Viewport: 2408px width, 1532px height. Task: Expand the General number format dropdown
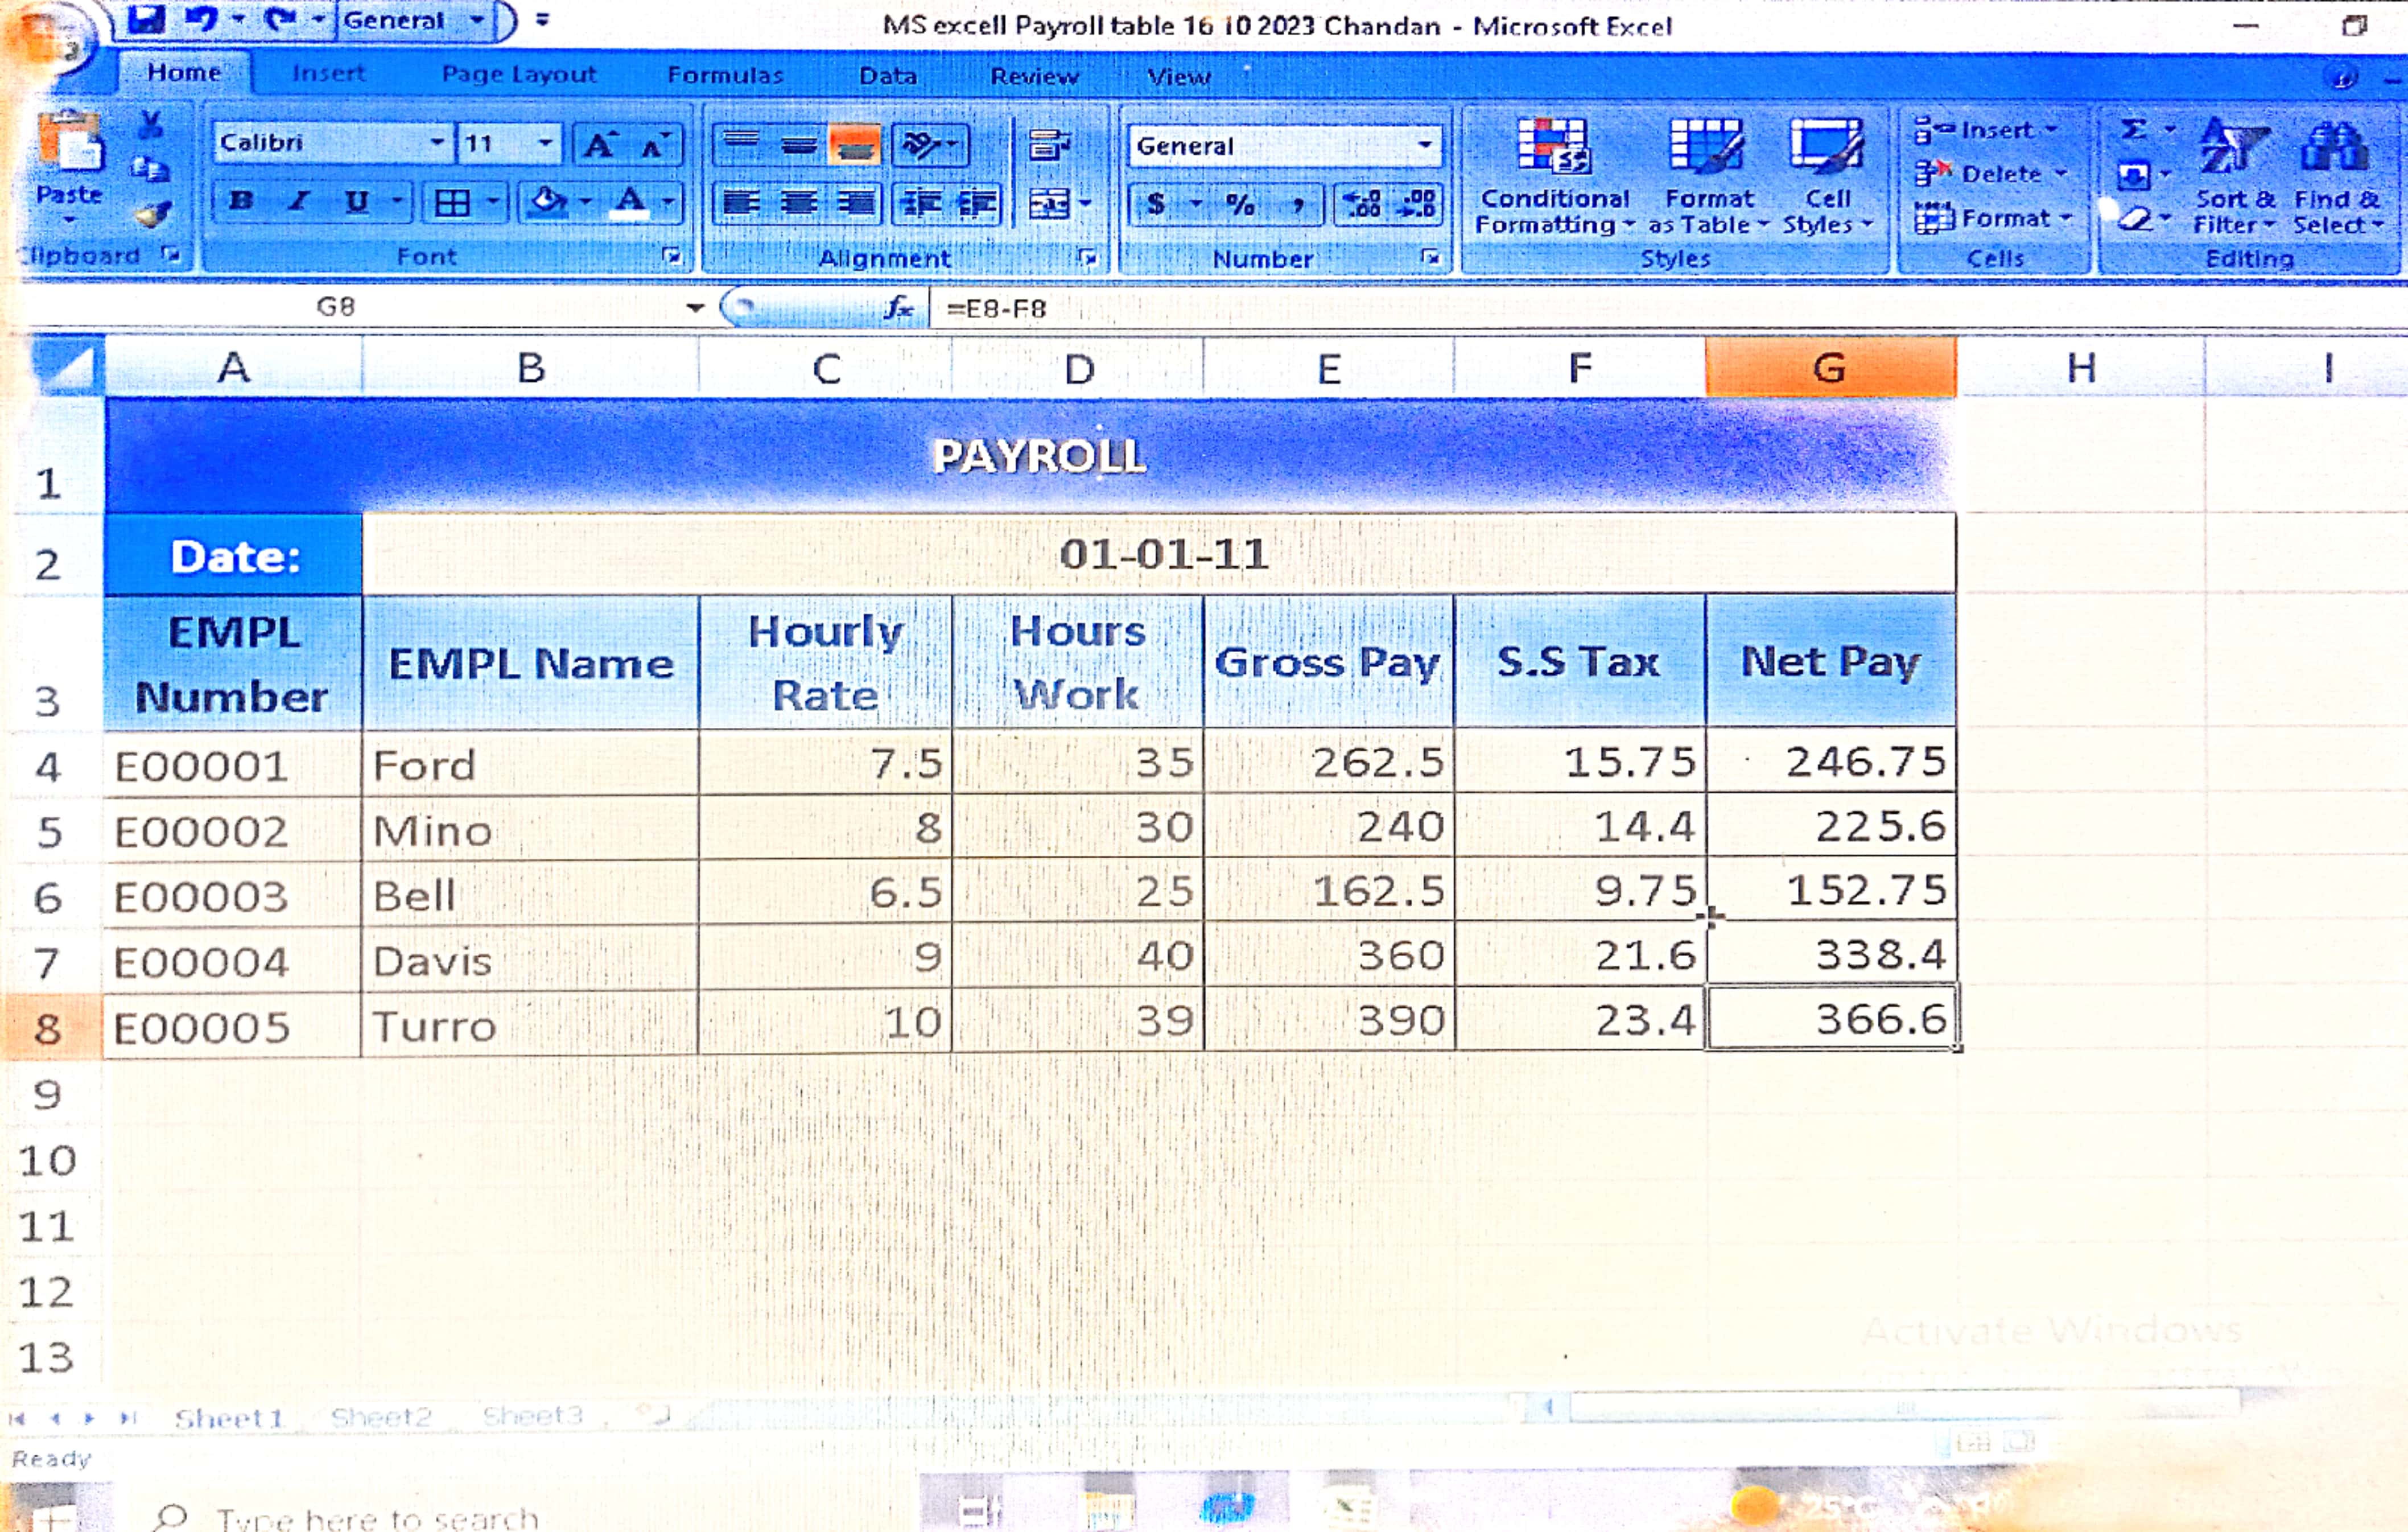coord(1424,146)
